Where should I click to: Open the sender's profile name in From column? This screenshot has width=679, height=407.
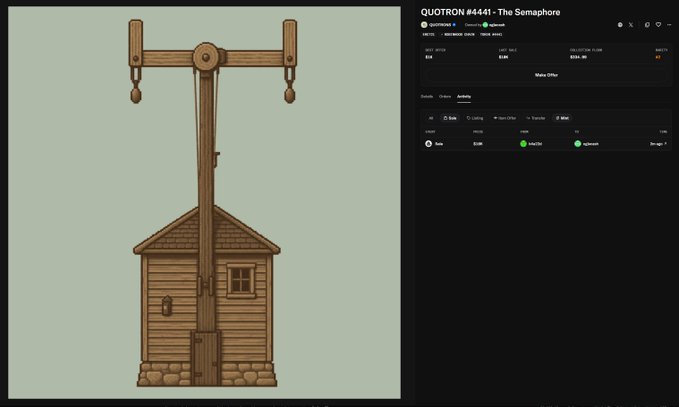[535, 144]
